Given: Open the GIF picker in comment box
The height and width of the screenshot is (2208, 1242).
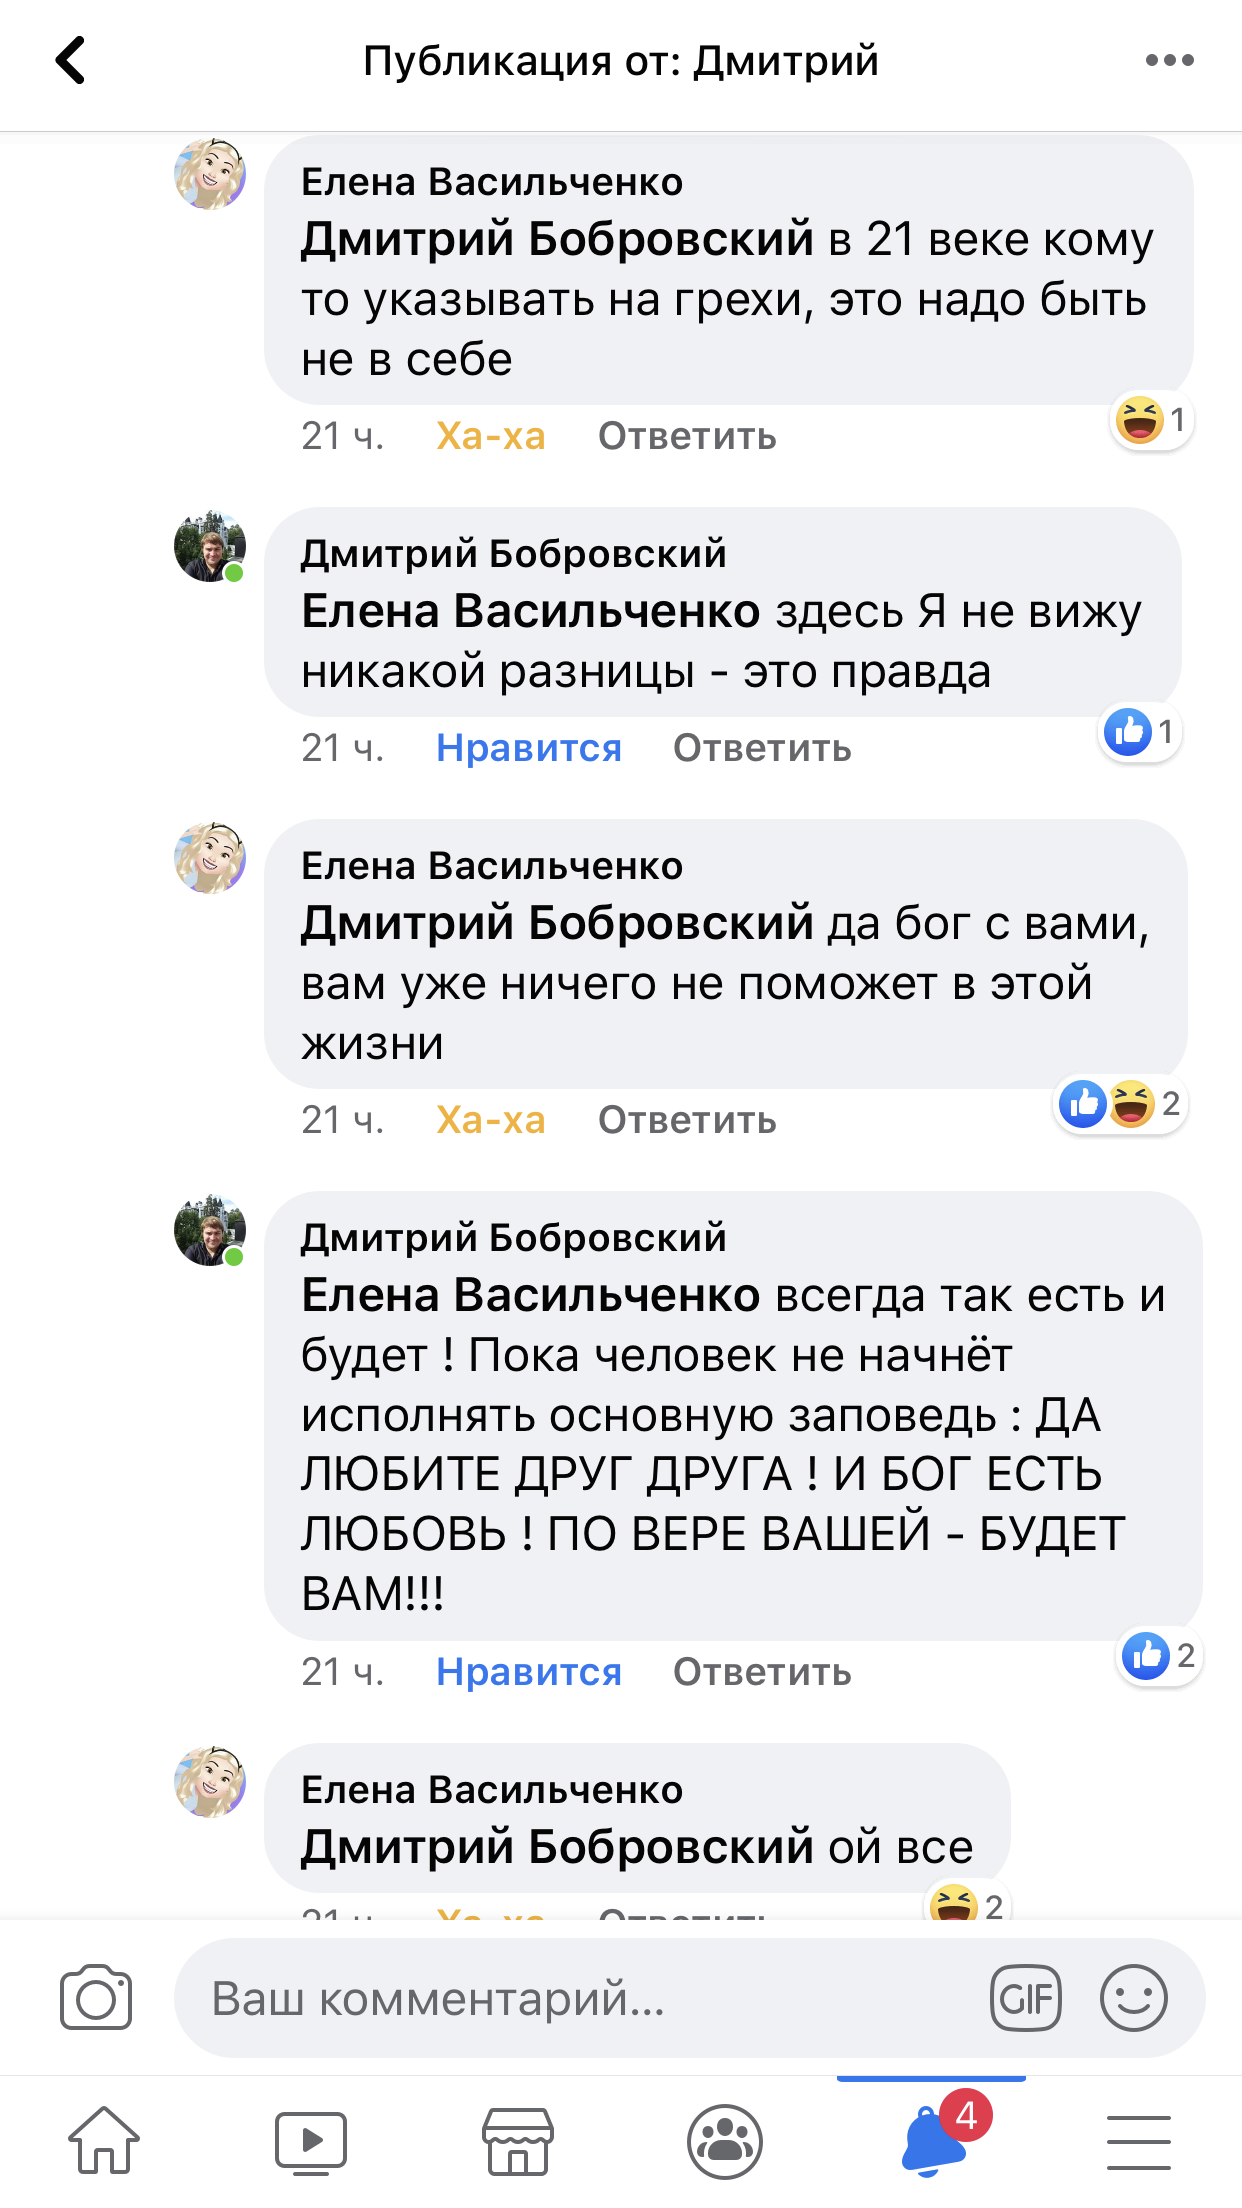Looking at the screenshot, I should pyautogui.click(x=1025, y=1998).
